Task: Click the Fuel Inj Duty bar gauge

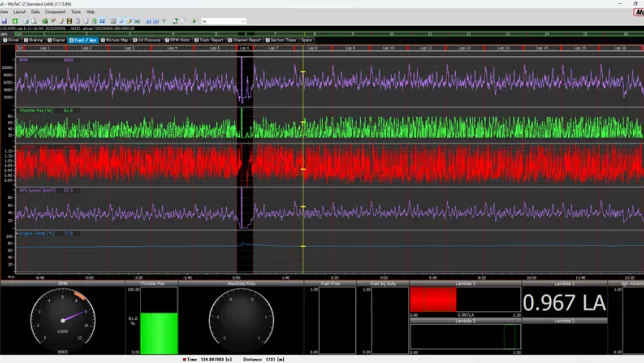Action: pyautogui.click(x=390, y=320)
